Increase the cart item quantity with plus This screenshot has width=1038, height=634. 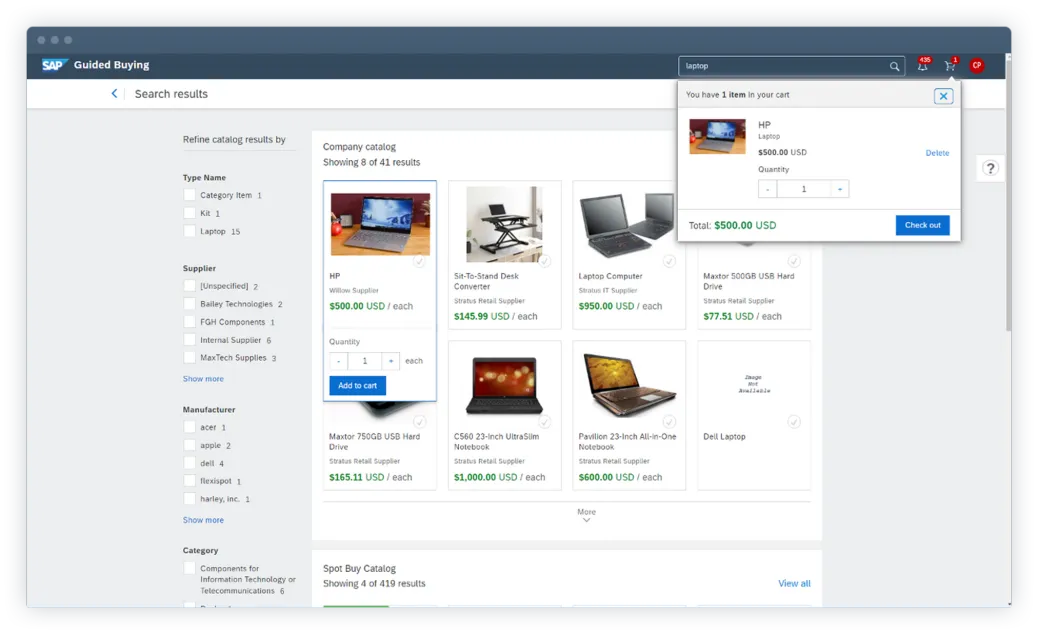pyautogui.click(x=840, y=189)
